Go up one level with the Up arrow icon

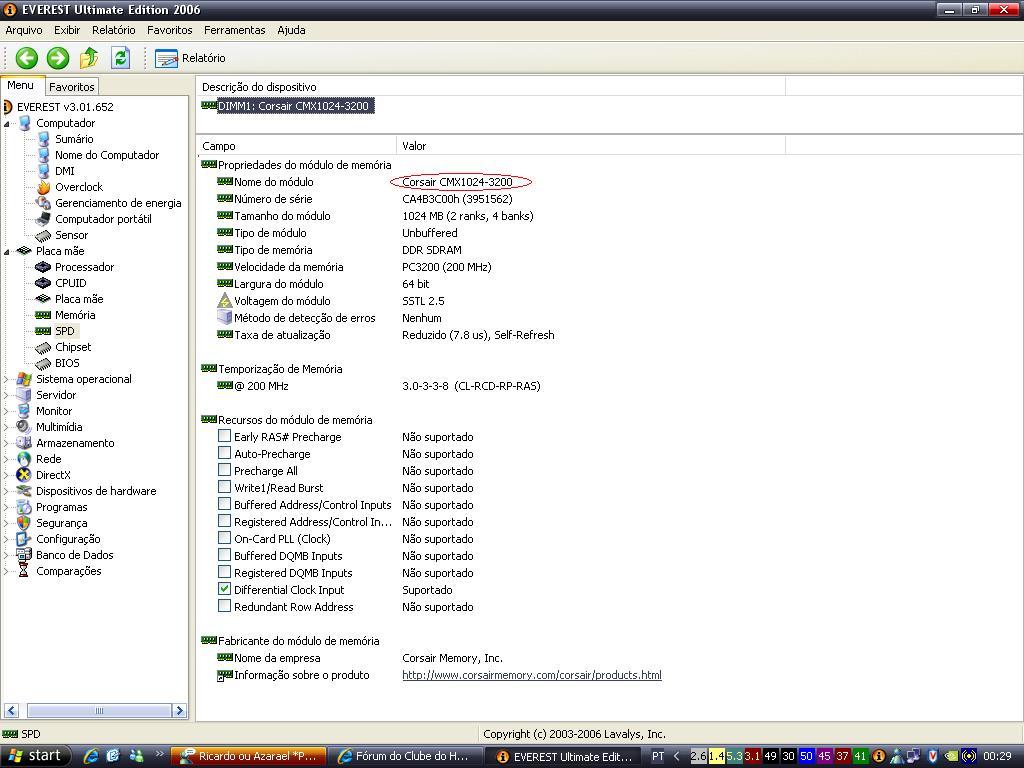[89, 58]
